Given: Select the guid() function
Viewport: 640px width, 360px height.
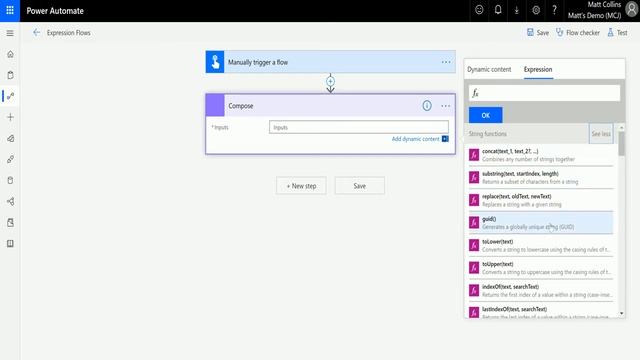Looking at the screenshot, I should 541,223.
